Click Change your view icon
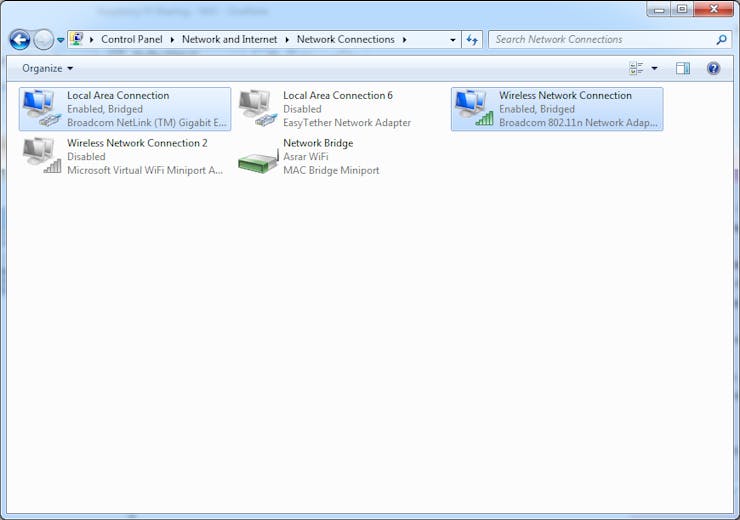This screenshot has height=520, width=740. pos(636,68)
